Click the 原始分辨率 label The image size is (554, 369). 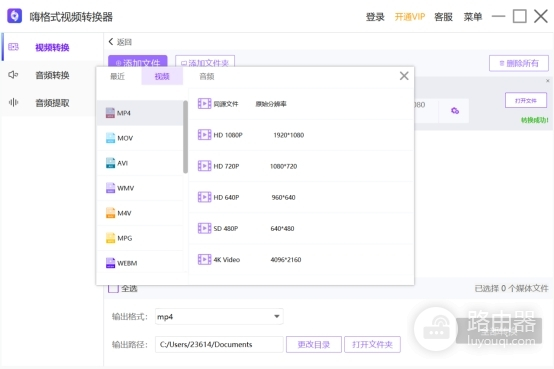(x=271, y=104)
